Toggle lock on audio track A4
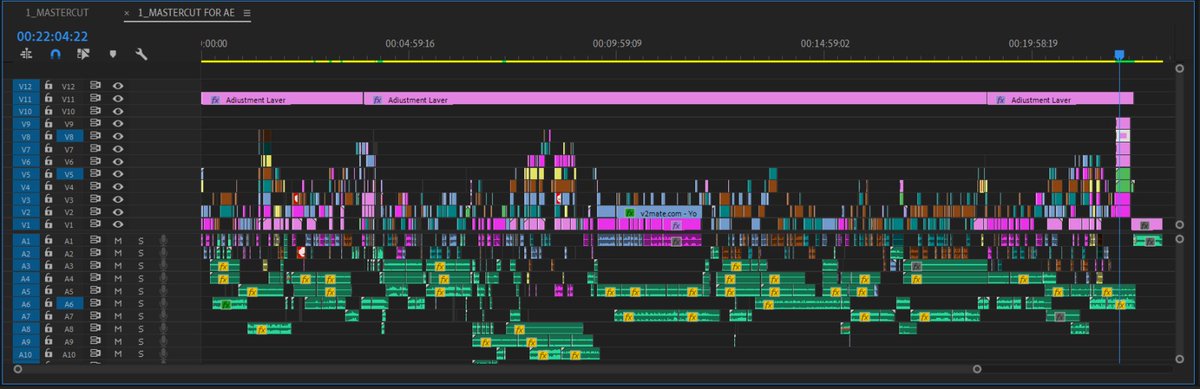Image resolution: width=1200 pixels, height=389 pixels. click(x=48, y=278)
